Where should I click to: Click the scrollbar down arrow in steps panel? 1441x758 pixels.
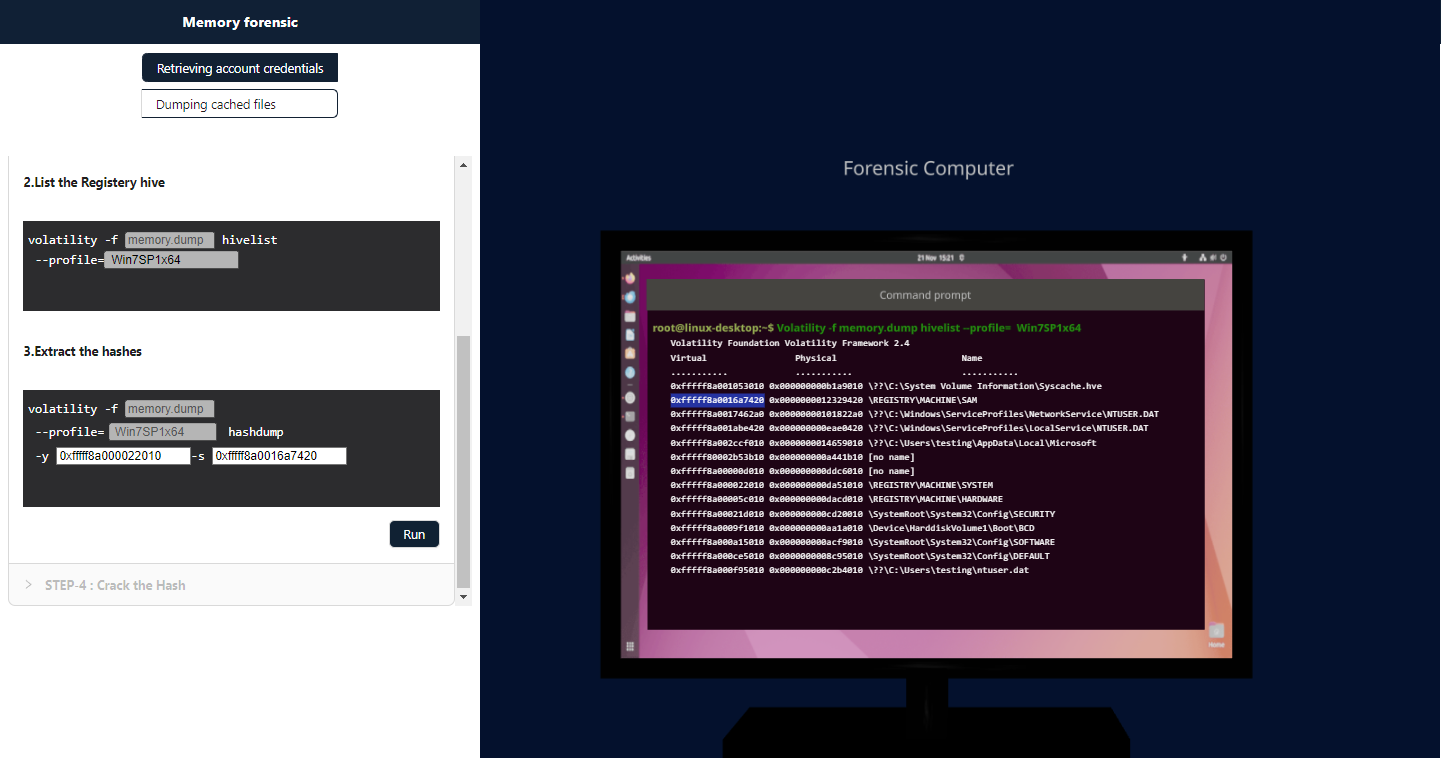(463, 597)
